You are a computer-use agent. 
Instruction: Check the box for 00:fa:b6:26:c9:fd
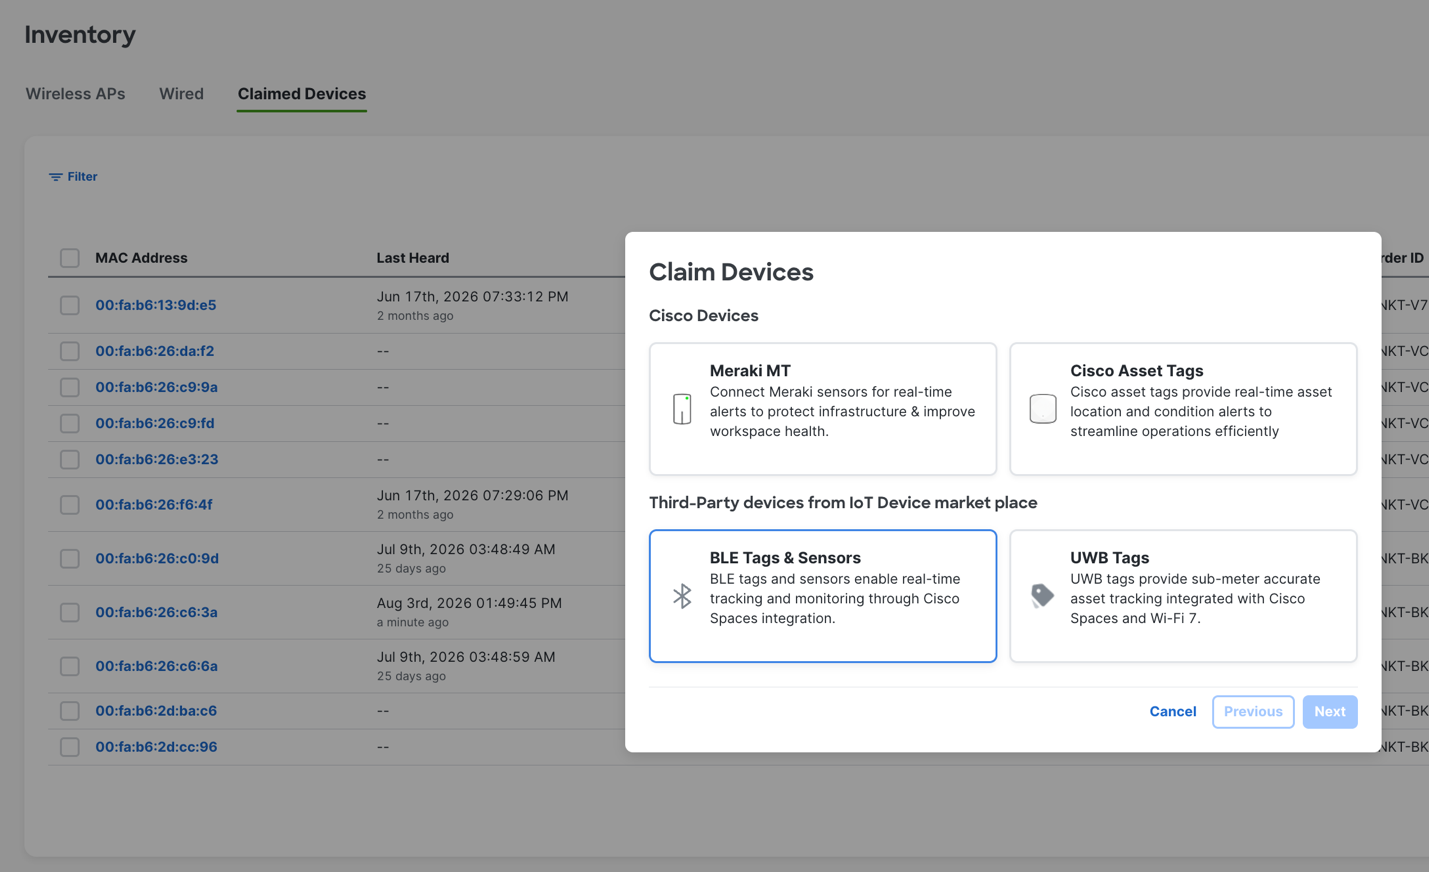70,423
